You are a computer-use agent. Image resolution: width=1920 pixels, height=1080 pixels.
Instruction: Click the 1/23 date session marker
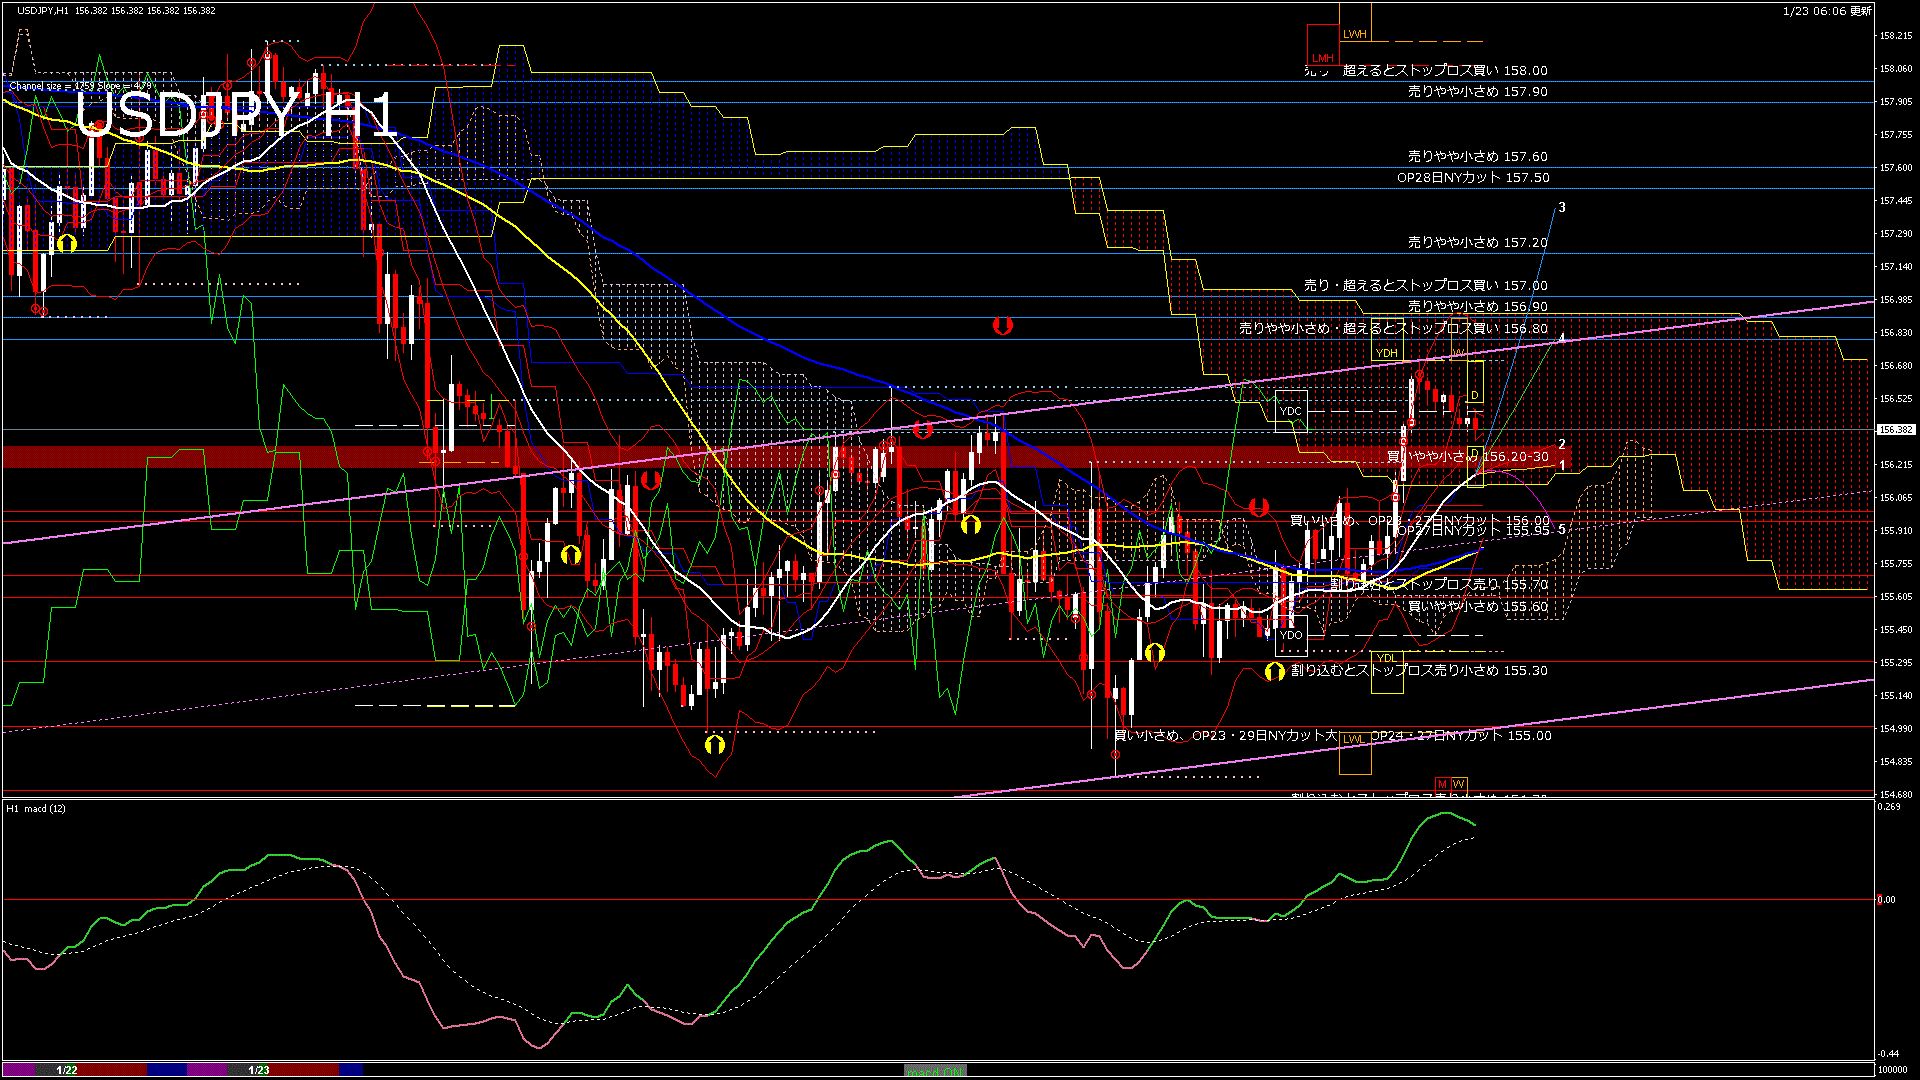pyautogui.click(x=259, y=1070)
